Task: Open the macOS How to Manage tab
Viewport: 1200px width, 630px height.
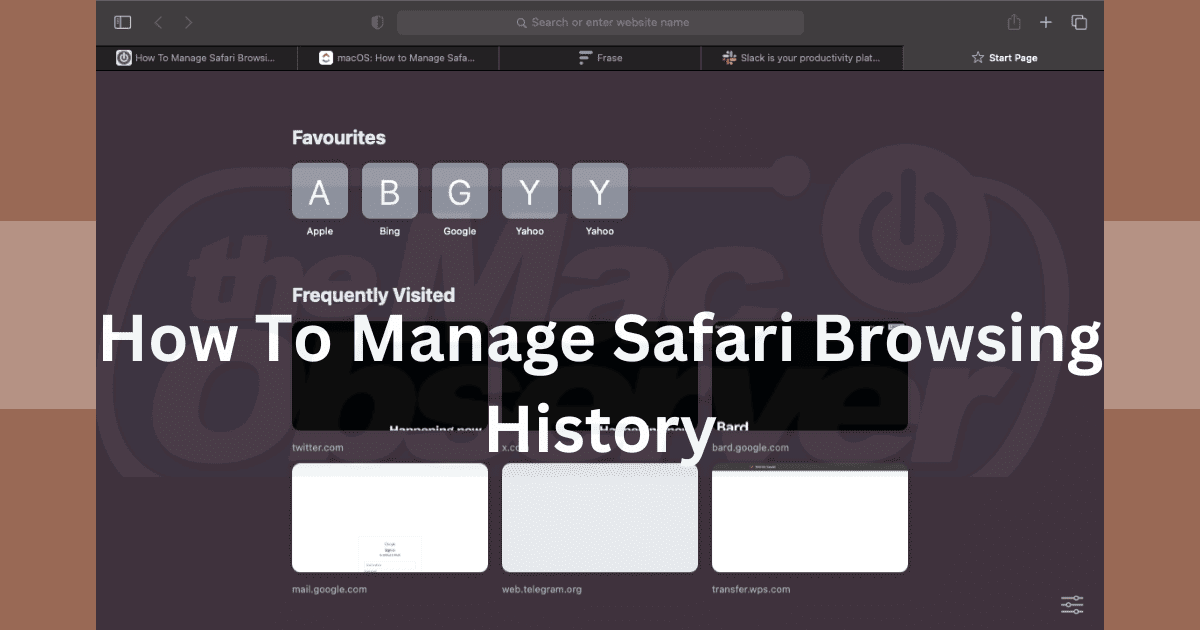Action: tap(398, 58)
